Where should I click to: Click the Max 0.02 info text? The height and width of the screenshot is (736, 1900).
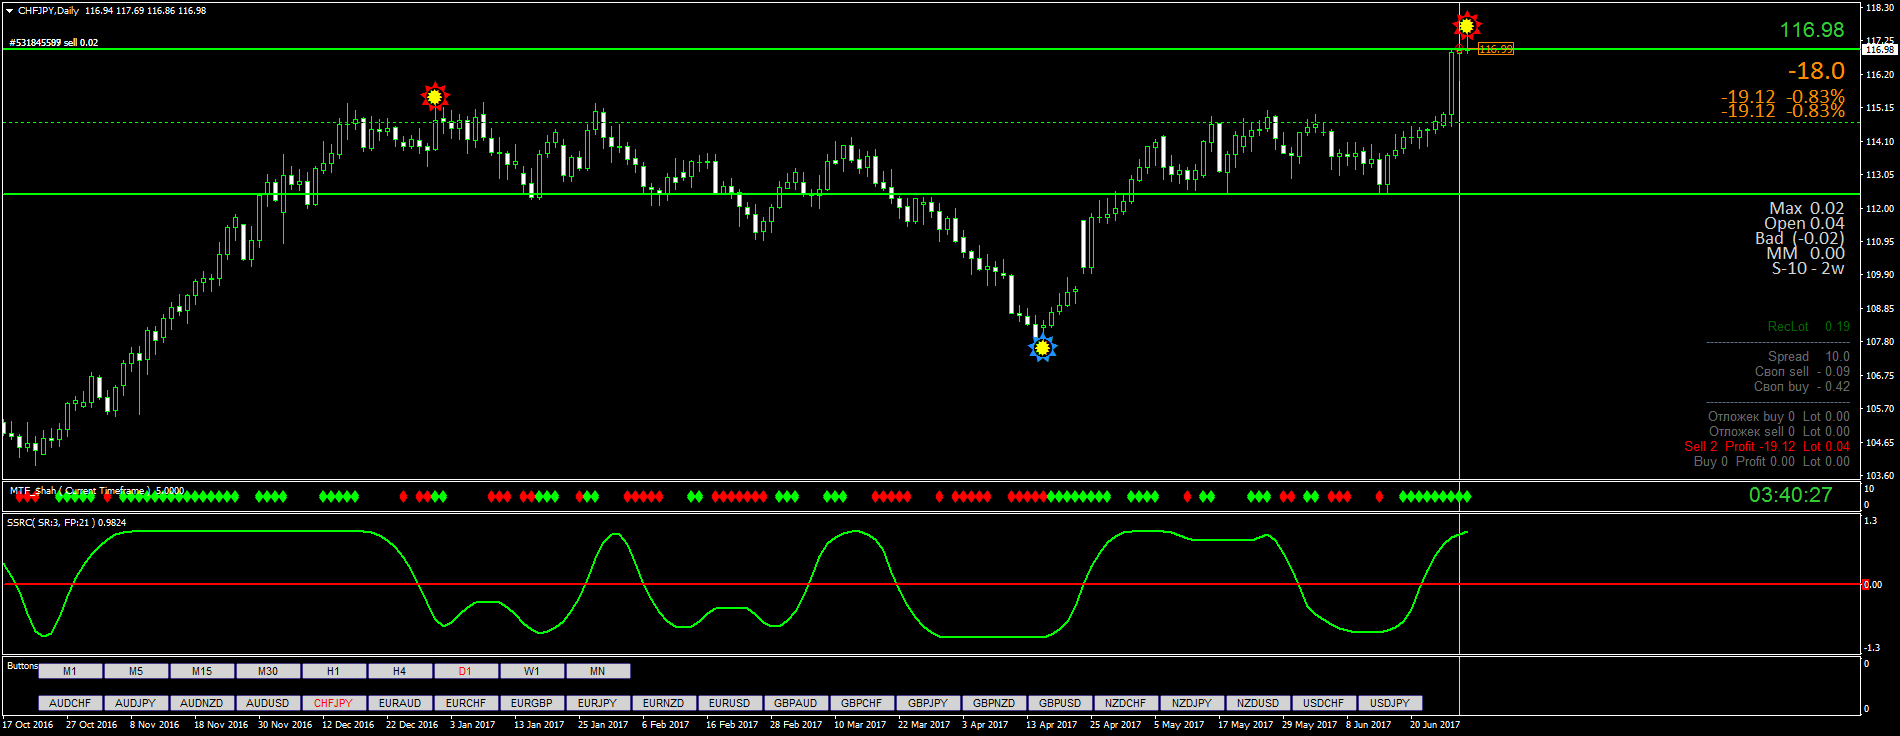[x=1807, y=209]
